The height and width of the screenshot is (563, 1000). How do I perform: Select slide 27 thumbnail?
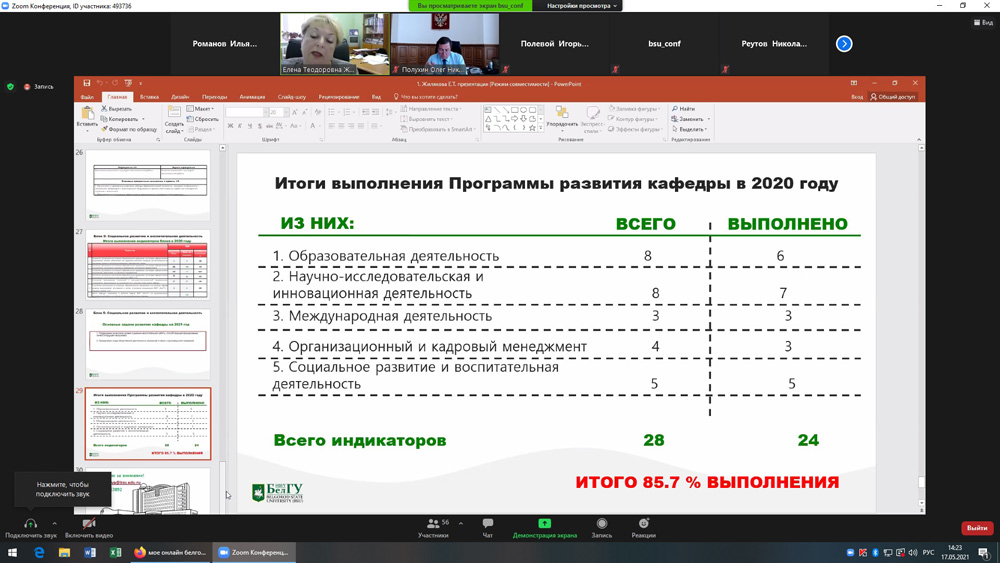[148, 265]
